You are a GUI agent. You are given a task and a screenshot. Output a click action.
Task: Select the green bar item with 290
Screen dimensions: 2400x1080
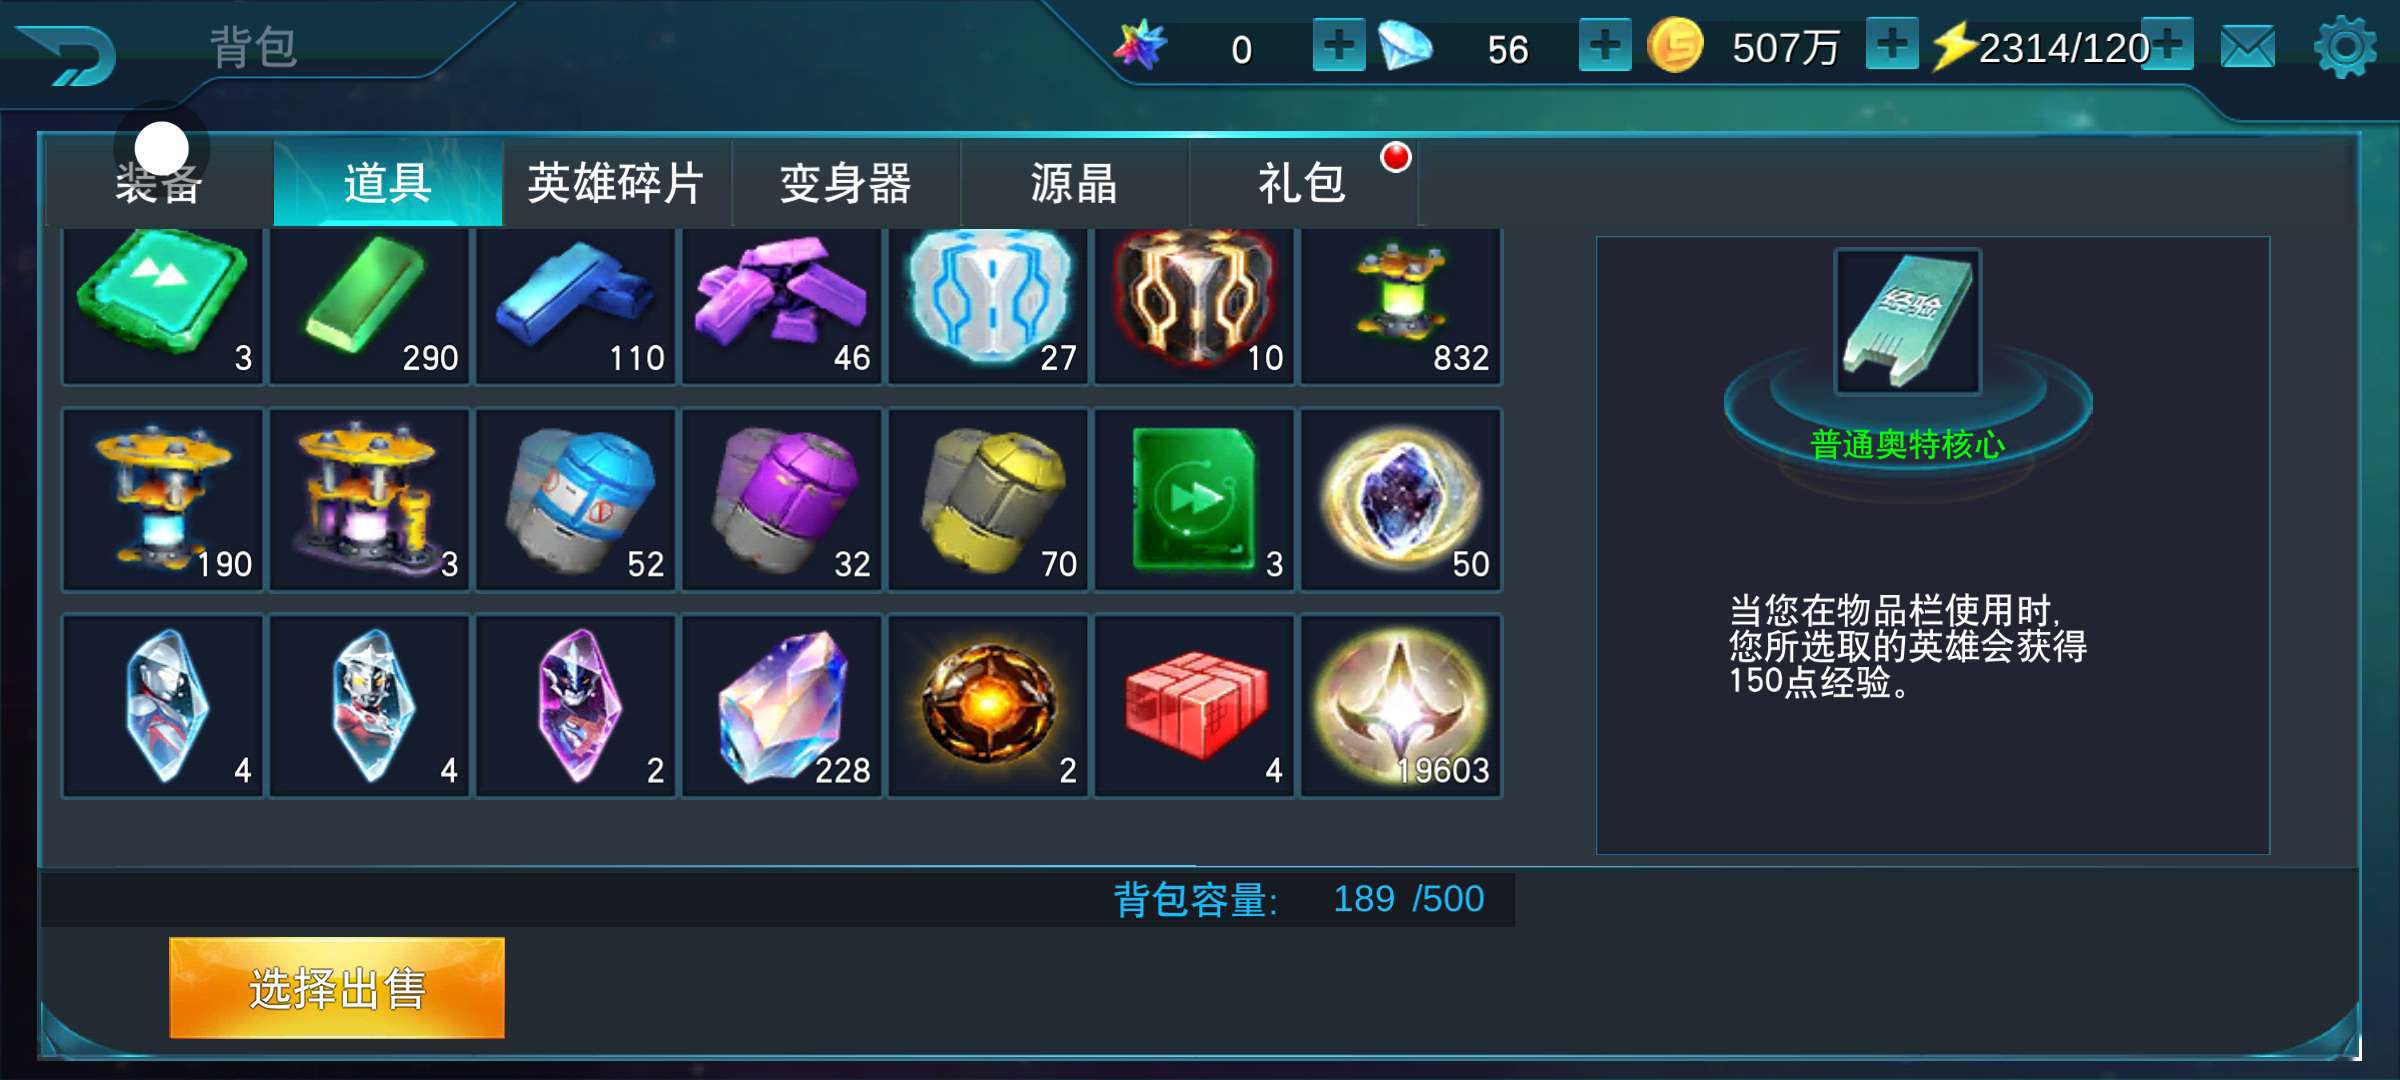[x=369, y=305]
